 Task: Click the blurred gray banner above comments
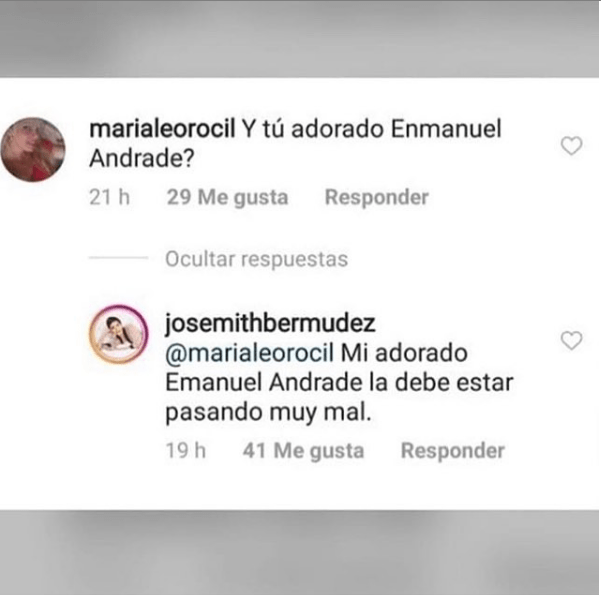[x=299, y=38]
